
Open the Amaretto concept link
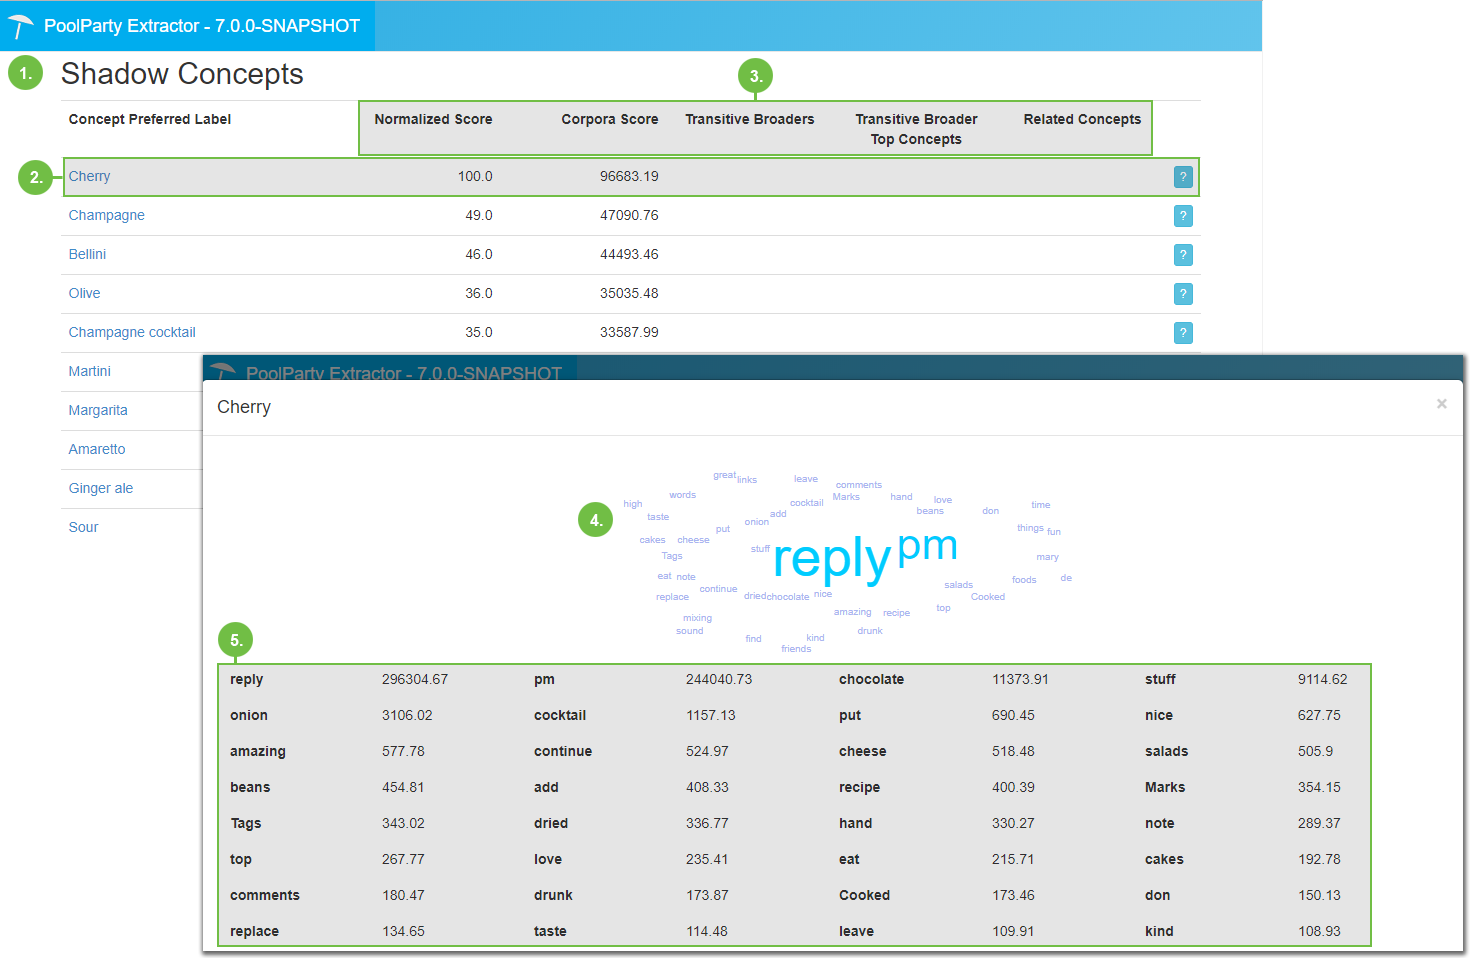point(97,450)
